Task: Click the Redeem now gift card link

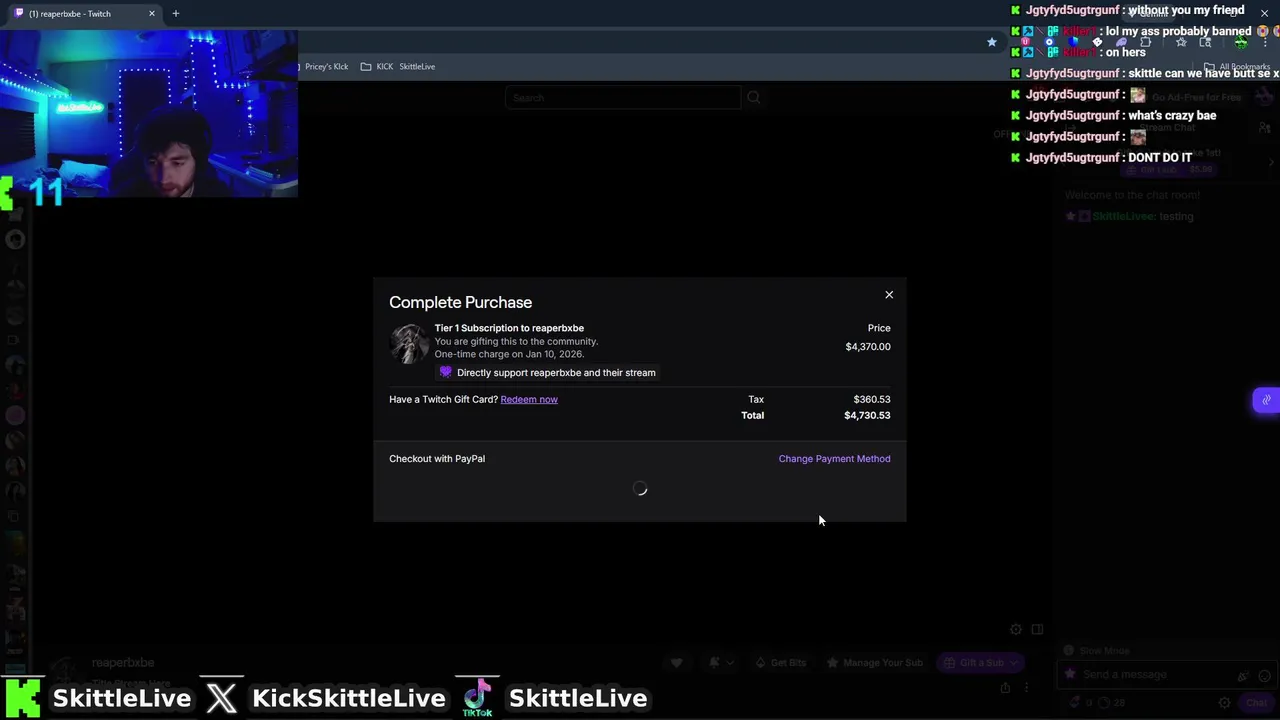Action: point(529,399)
